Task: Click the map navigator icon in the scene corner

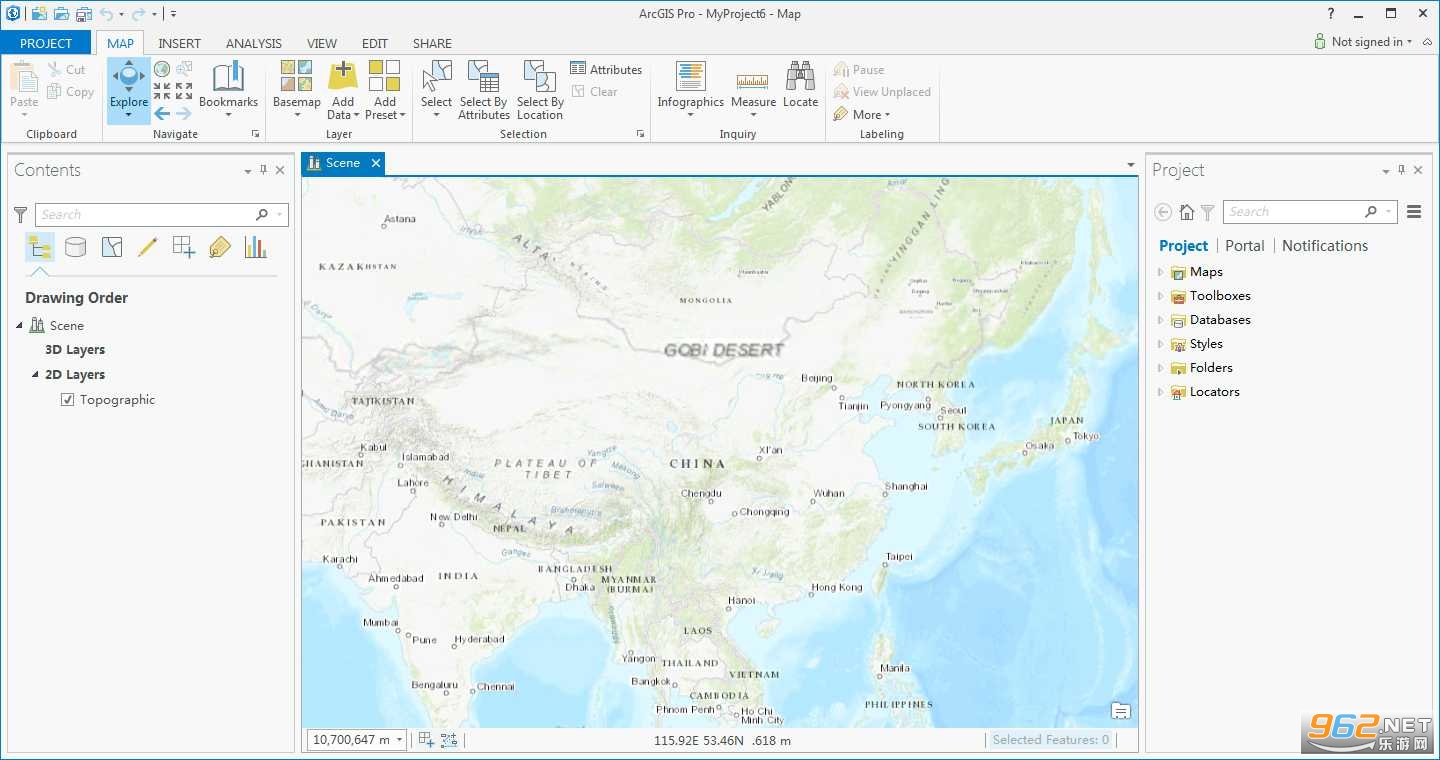Action: [1121, 711]
